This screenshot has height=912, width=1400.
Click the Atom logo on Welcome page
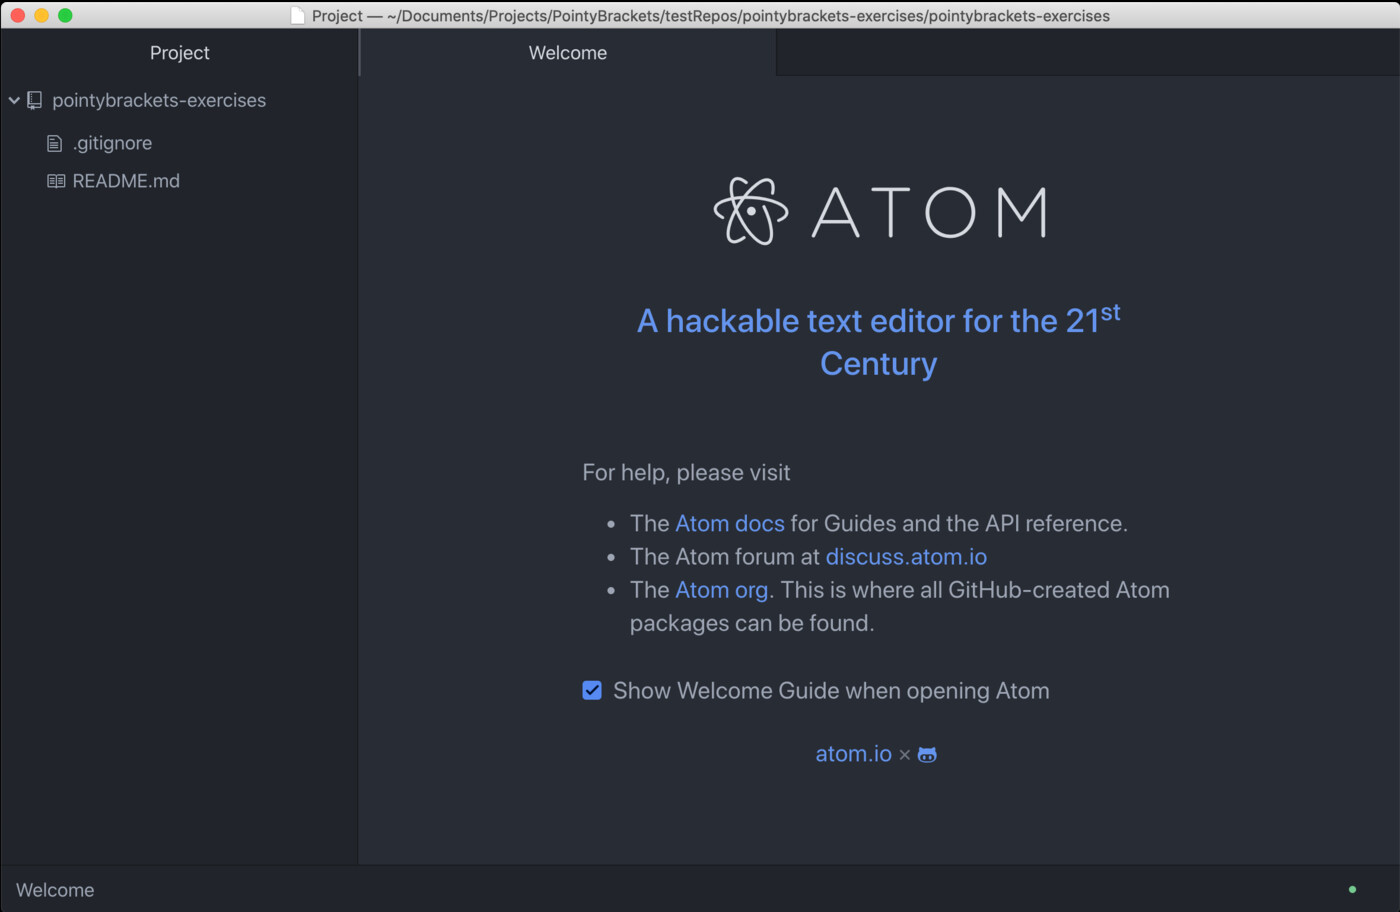click(x=880, y=211)
